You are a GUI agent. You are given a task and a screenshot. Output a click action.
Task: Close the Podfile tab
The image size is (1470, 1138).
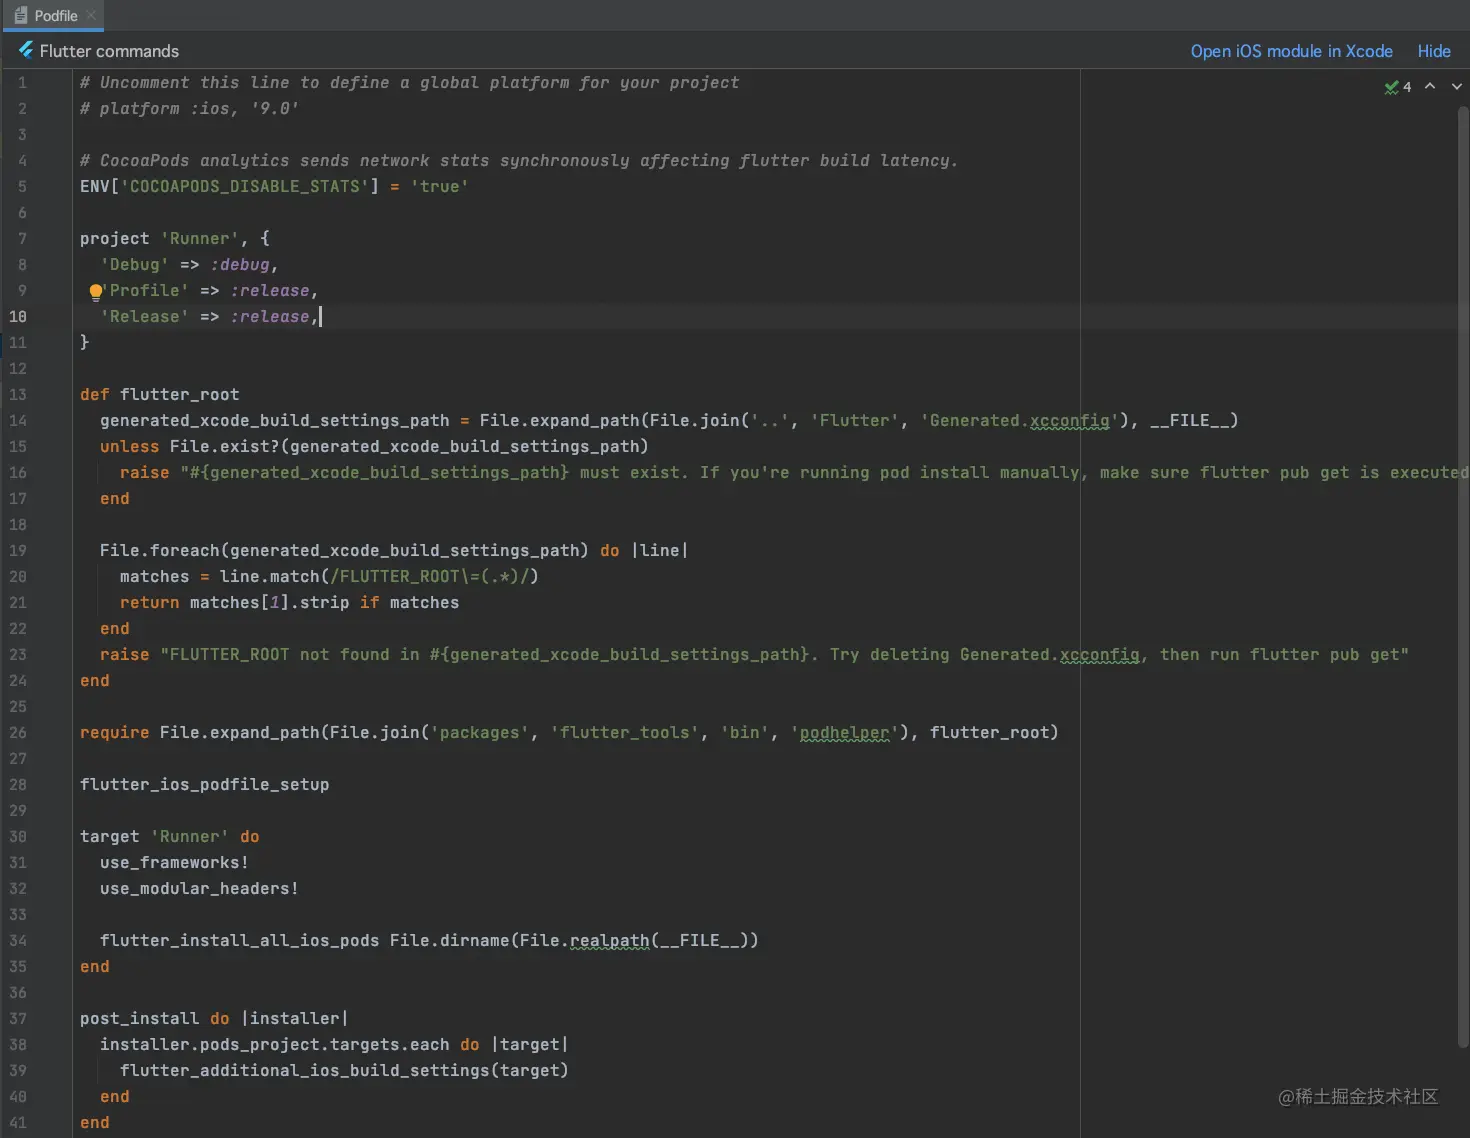pos(91,15)
